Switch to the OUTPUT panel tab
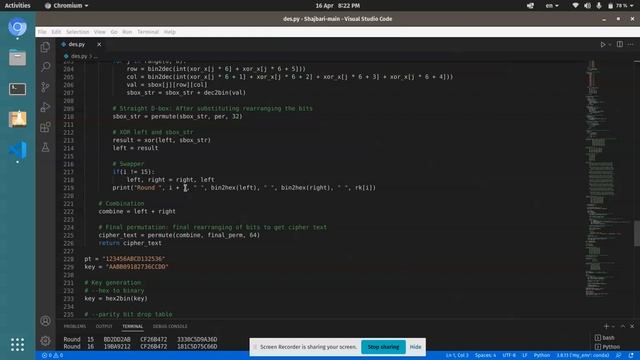This screenshot has height=360, width=640. [104, 326]
